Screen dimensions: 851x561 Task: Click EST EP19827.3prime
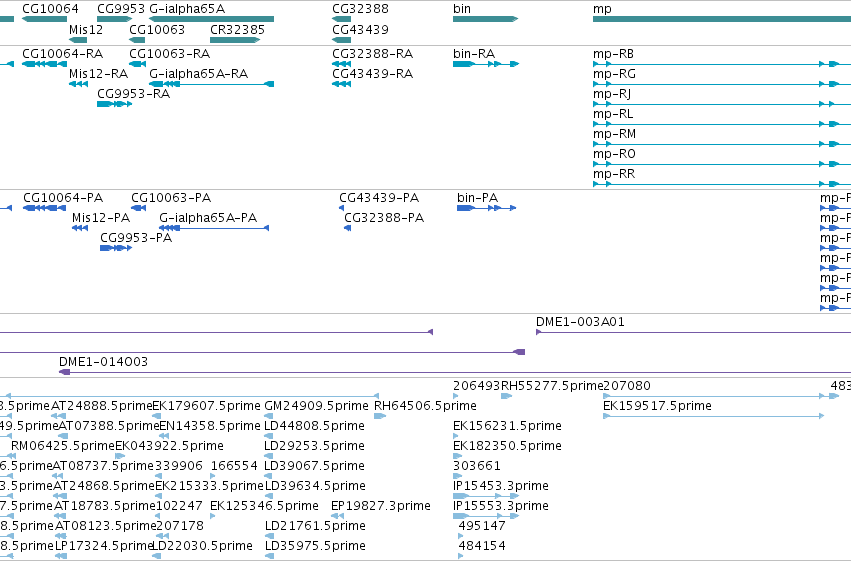click(381, 506)
